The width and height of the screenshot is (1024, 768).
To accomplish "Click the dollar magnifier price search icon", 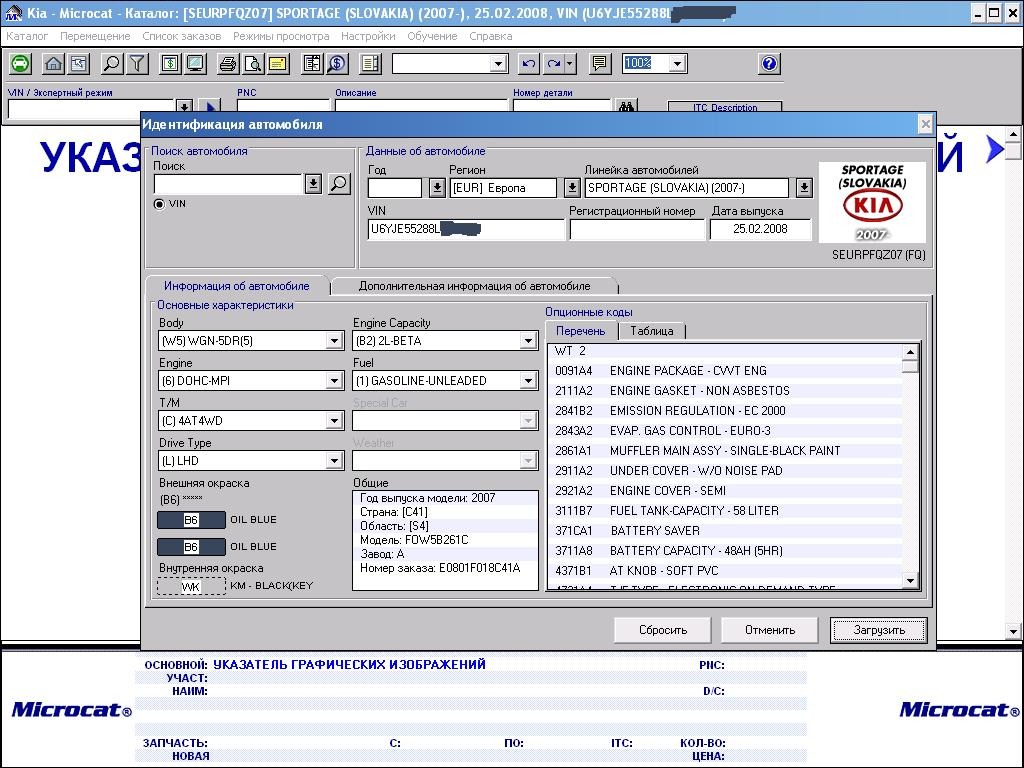I will pyautogui.click(x=338, y=63).
